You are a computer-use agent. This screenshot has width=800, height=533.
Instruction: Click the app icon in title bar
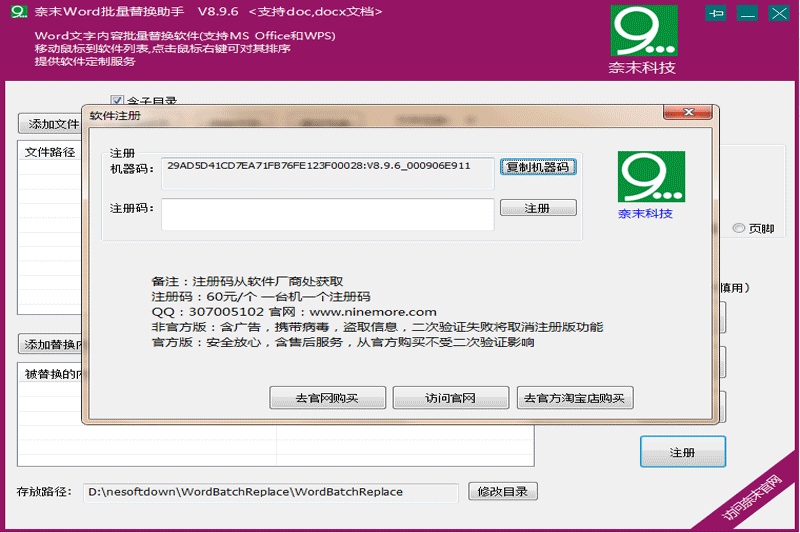pos(18,11)
